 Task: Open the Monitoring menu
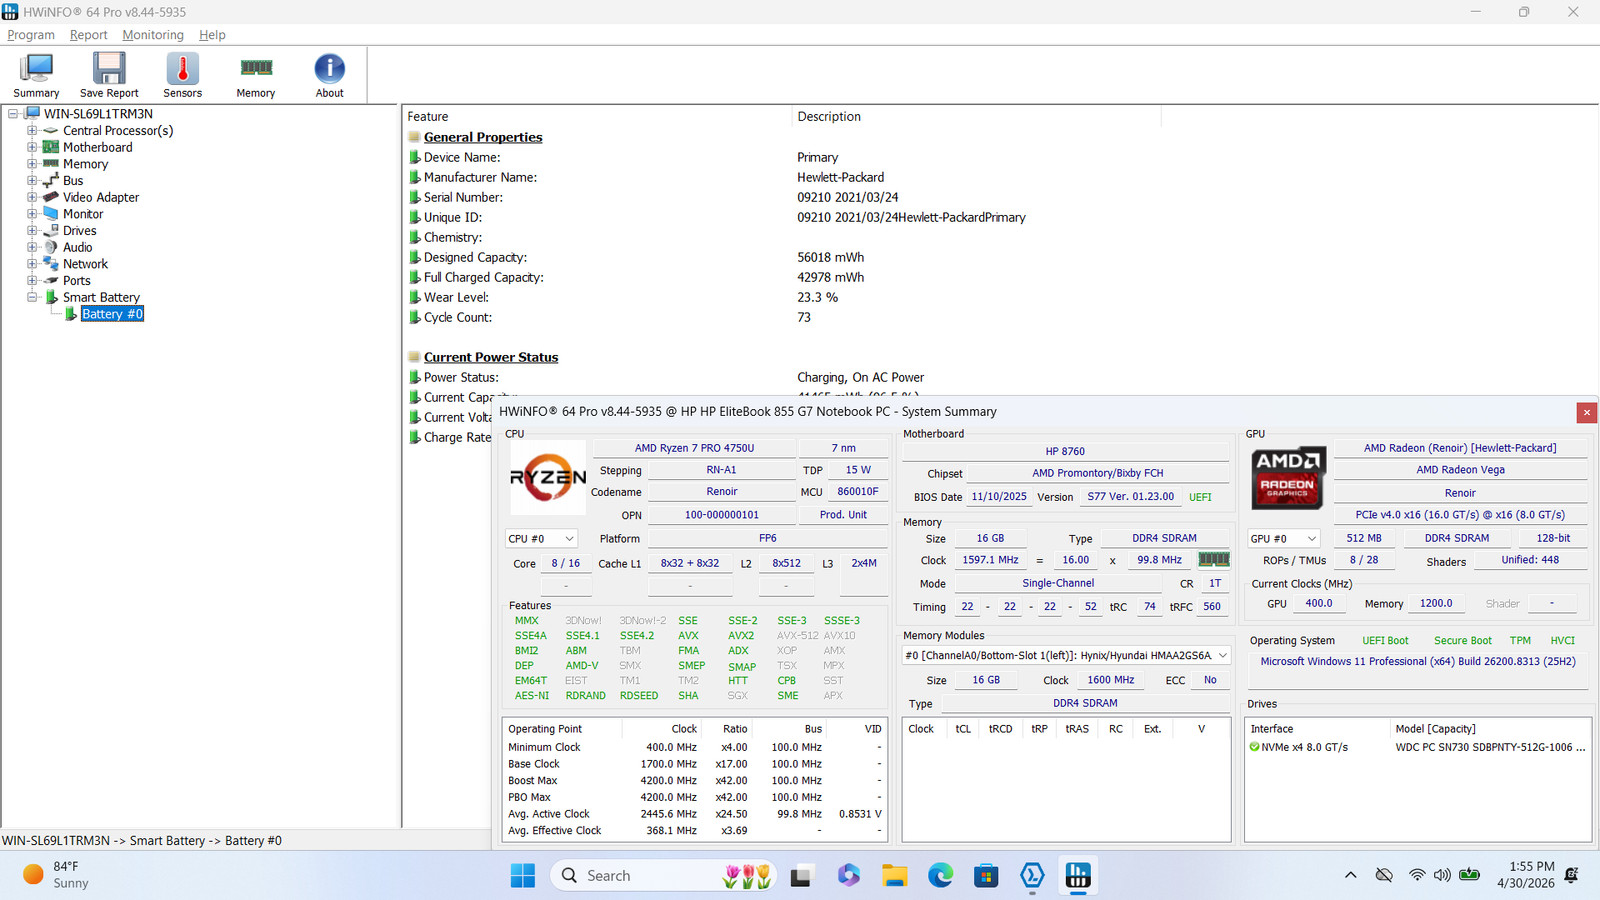(153, 35)
